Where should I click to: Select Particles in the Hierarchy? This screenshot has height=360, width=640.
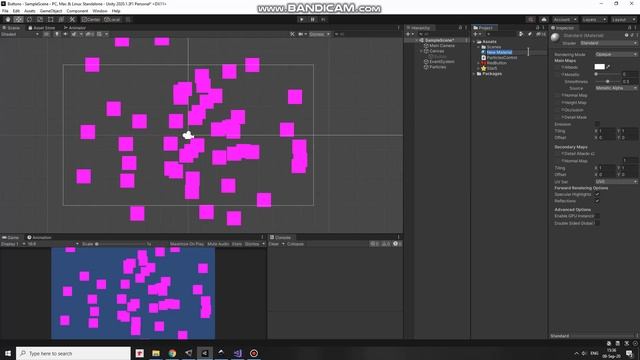[438, 67]
